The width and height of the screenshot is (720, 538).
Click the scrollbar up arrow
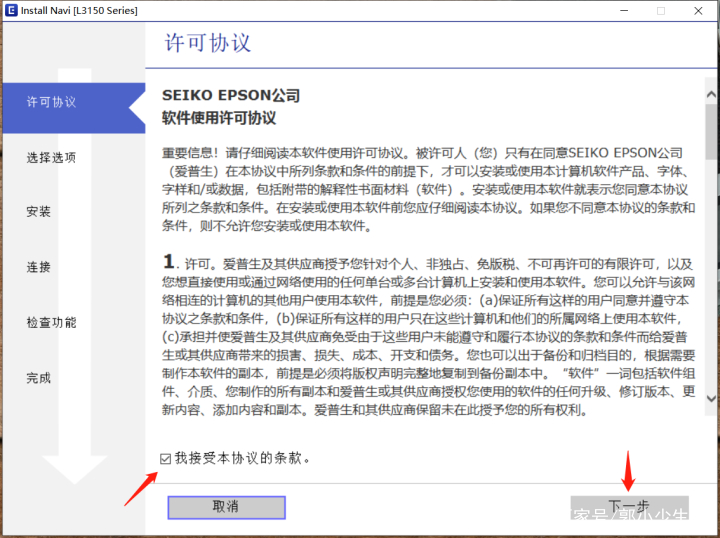(711, 95)
